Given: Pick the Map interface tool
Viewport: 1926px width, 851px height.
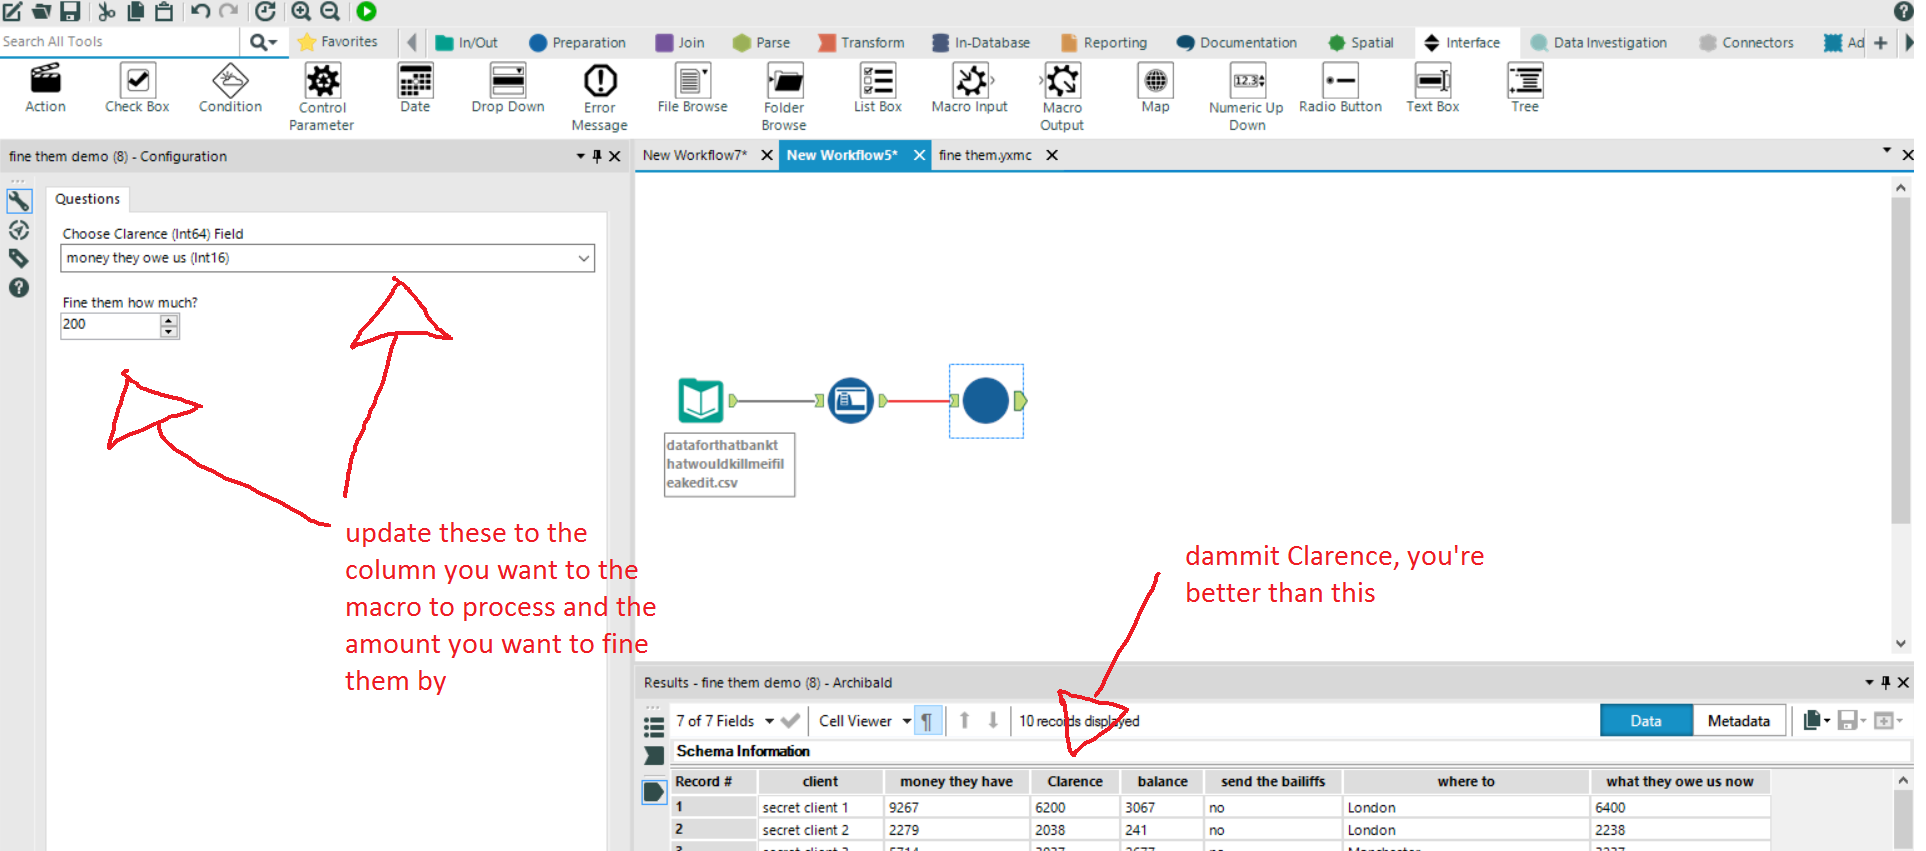Looking at the screenshot, I should [1155, 89].
